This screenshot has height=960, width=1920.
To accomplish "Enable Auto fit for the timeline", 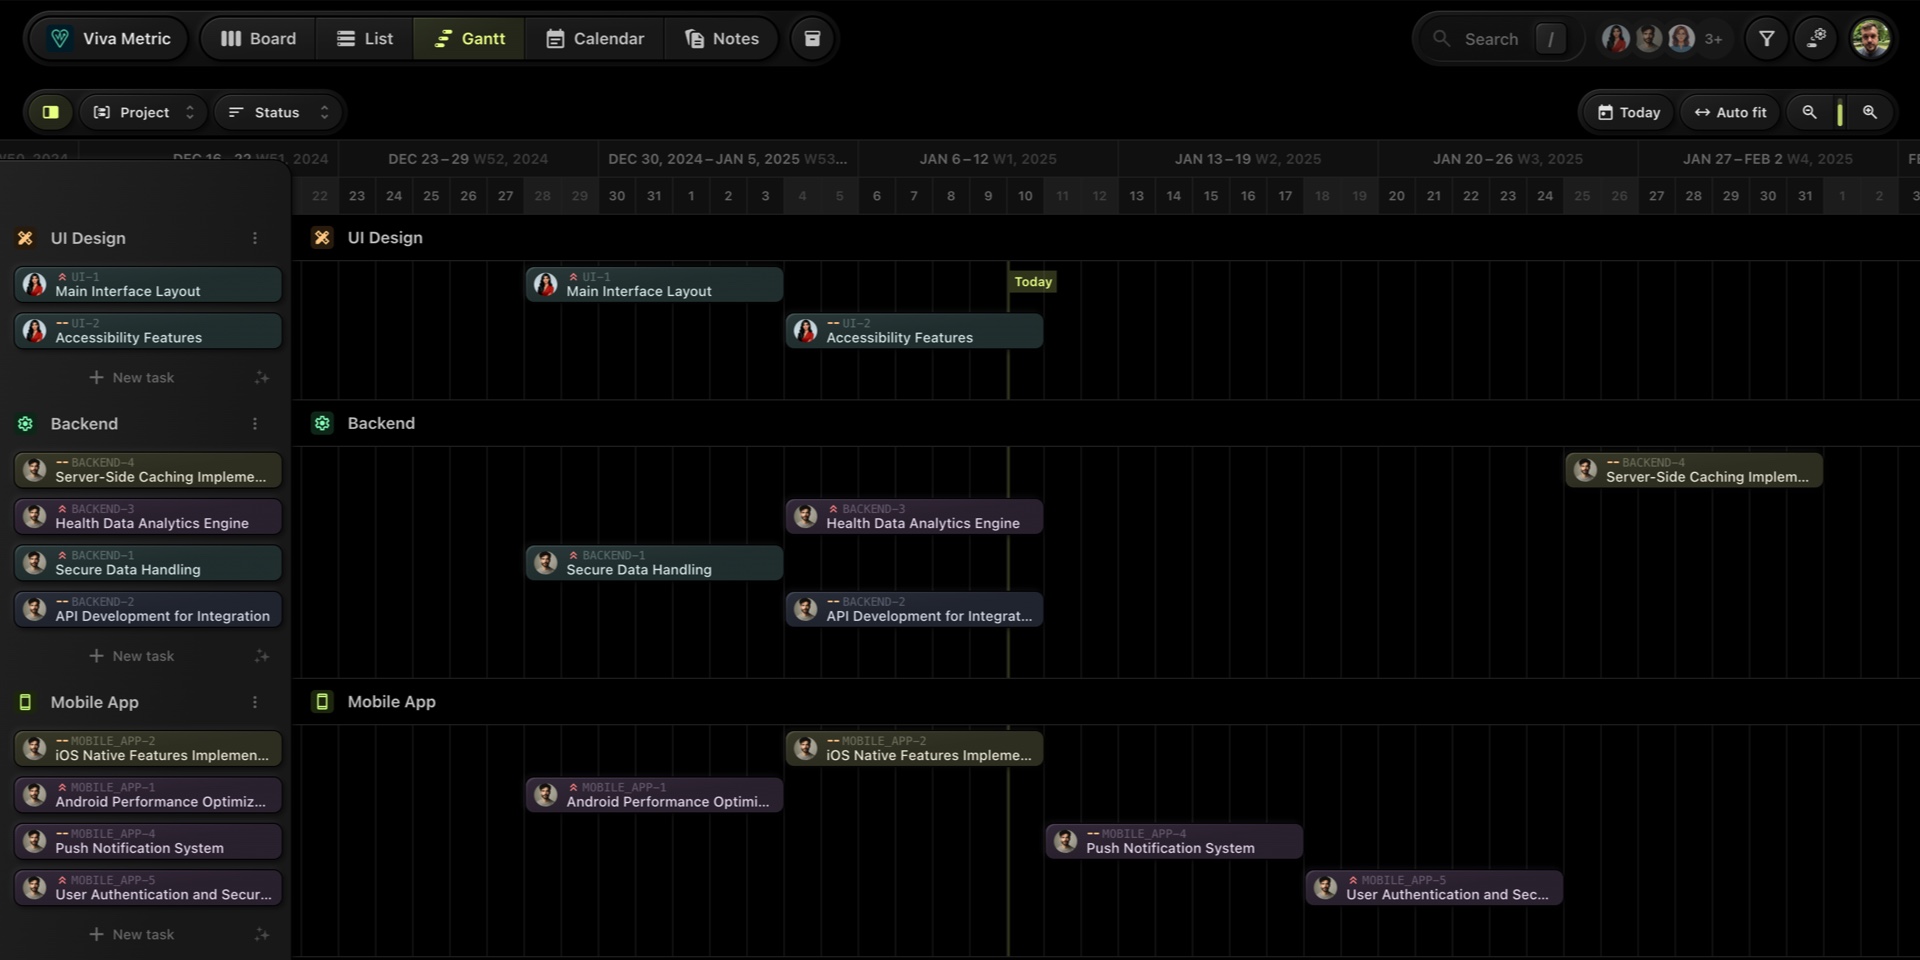I will pyautogui.click(x=1730, y=112).
